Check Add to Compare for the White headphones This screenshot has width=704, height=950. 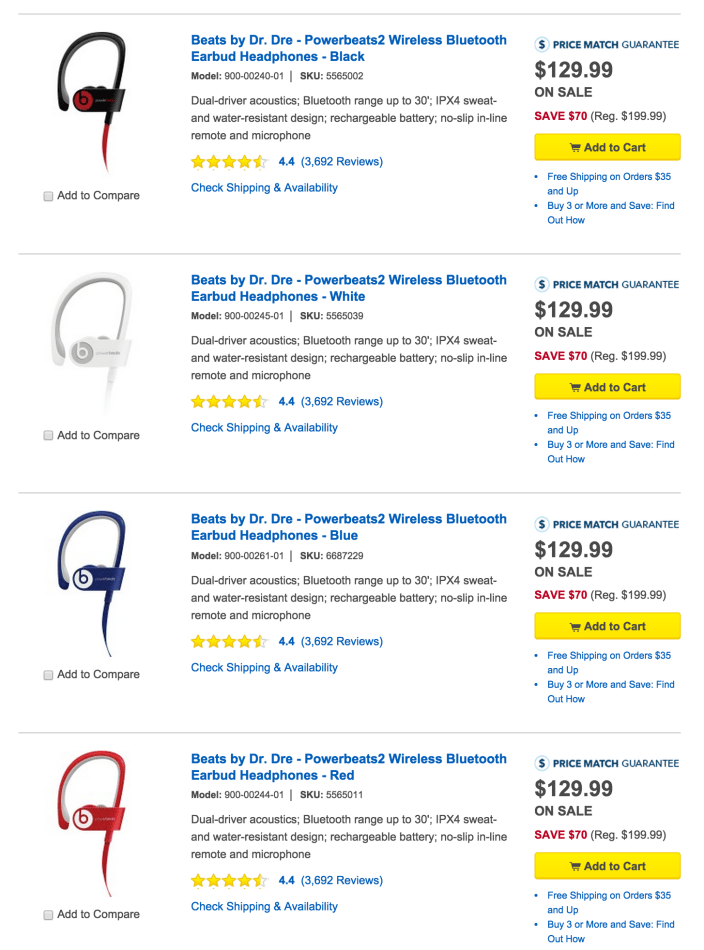click(x=47, y=435)
